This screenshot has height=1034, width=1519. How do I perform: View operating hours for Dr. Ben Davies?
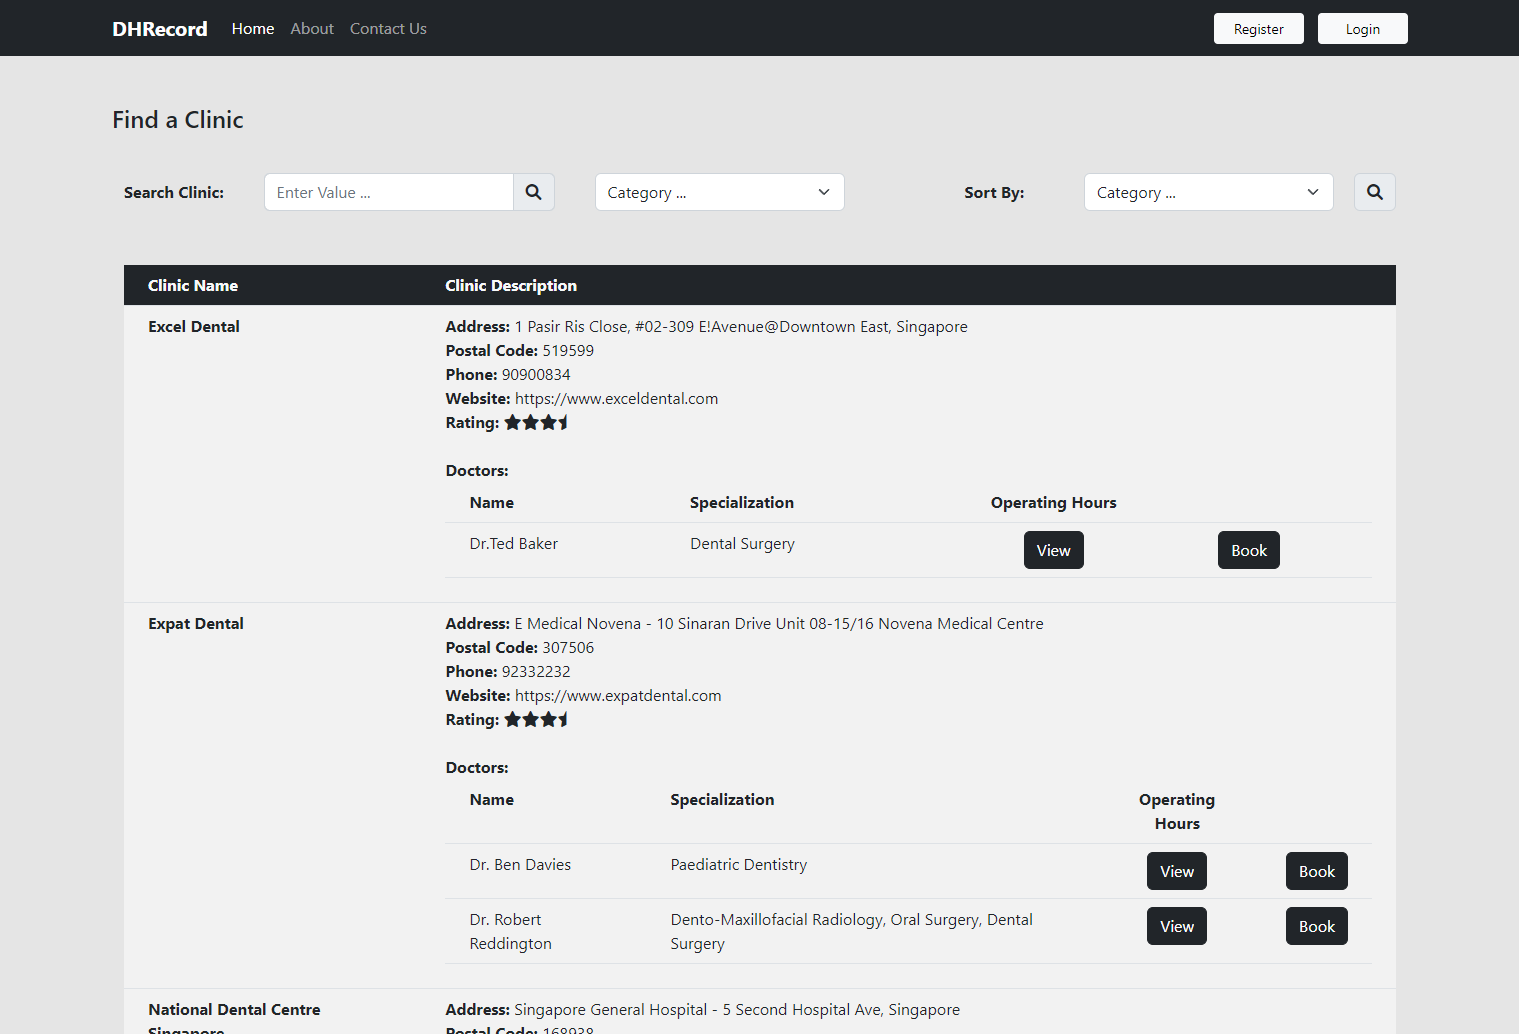pyautogui.click(x=1177, y=871)
